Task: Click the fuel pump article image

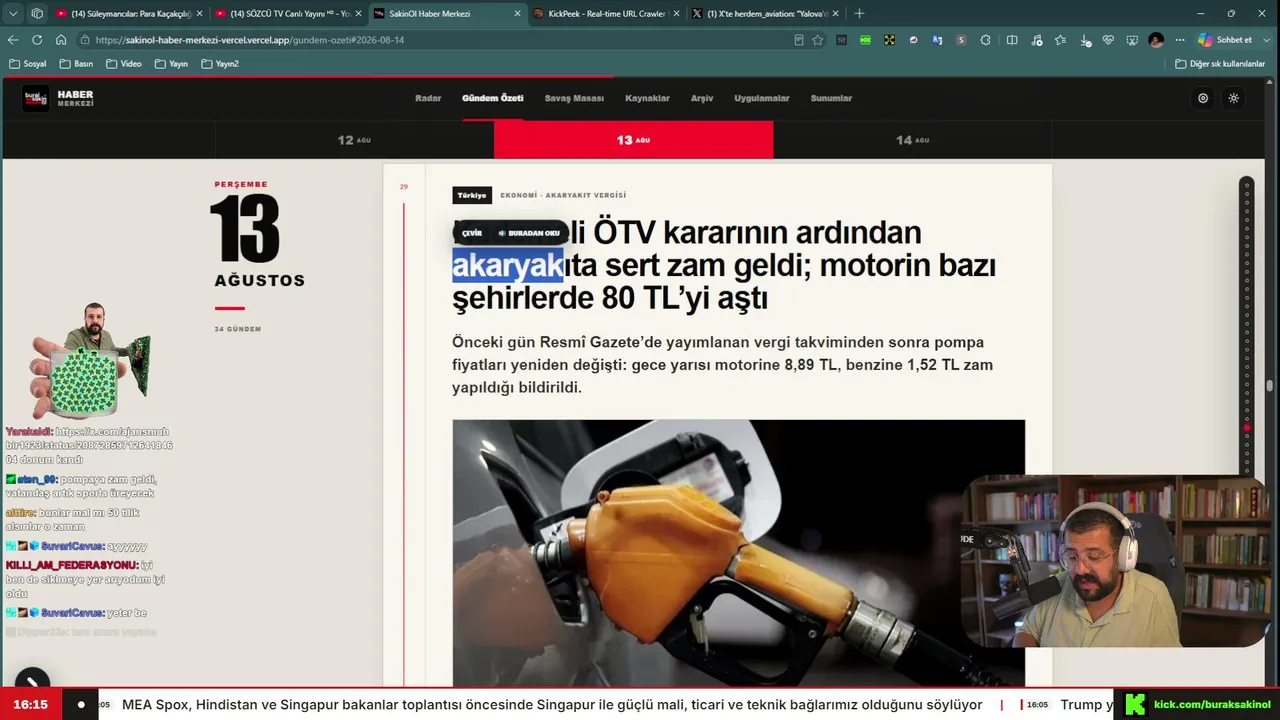Action: 738,553
